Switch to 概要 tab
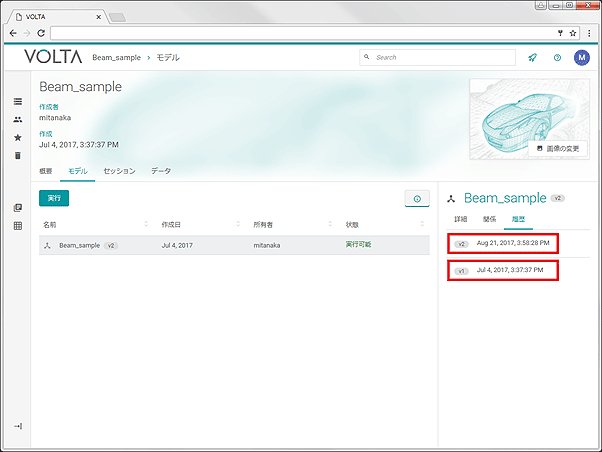This screenshot has height=452, width=602. point(46,171)
